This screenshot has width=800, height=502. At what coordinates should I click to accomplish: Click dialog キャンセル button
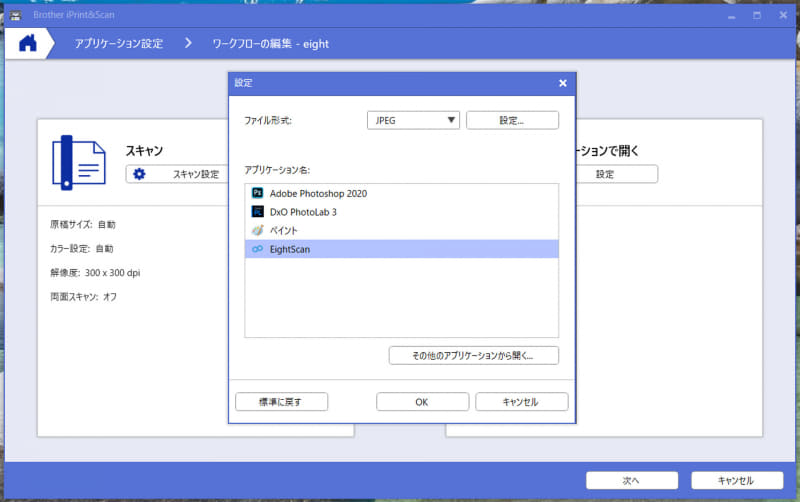[x=521, y=401]
